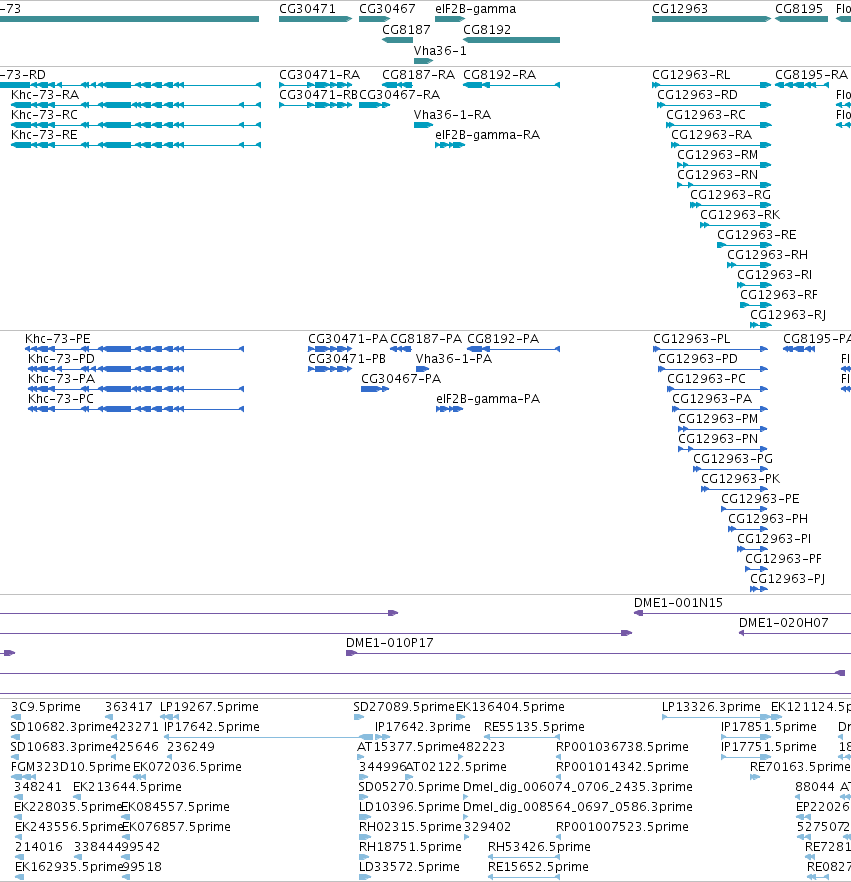Open EST RP001036738.5prime
851x882 pixels.
[622, 747]
